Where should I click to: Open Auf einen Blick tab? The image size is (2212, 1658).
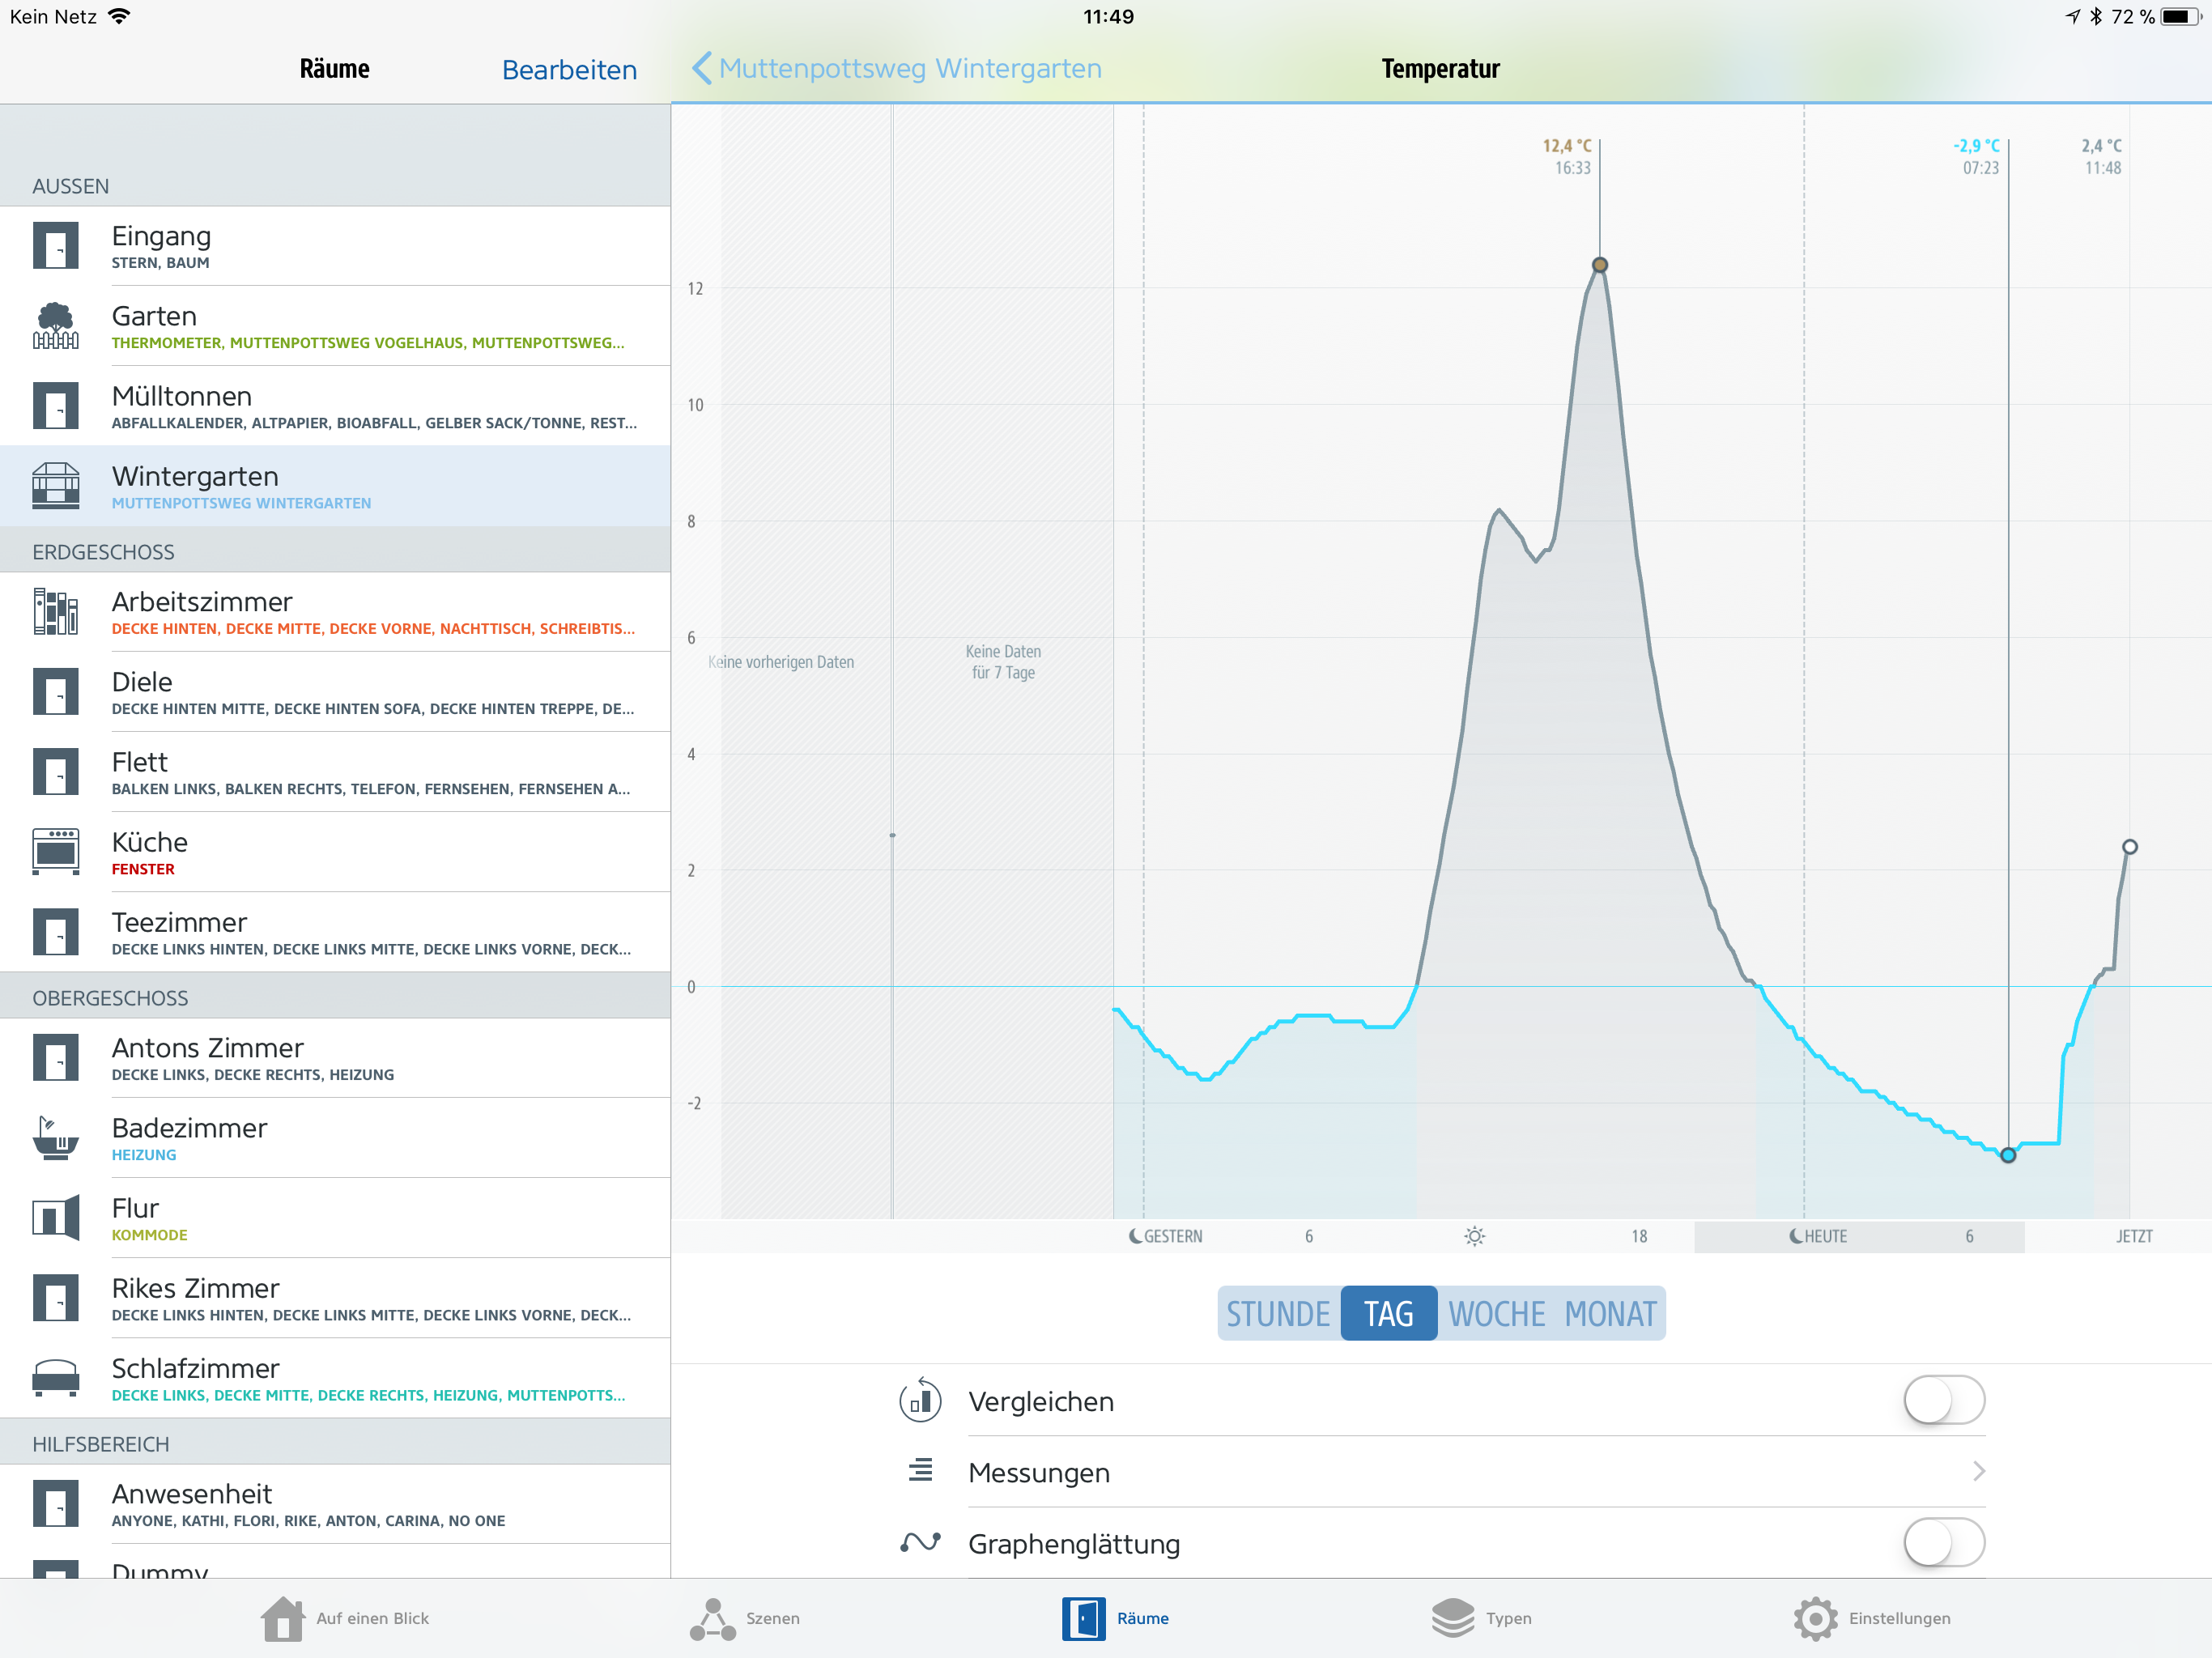[345, 1618]
